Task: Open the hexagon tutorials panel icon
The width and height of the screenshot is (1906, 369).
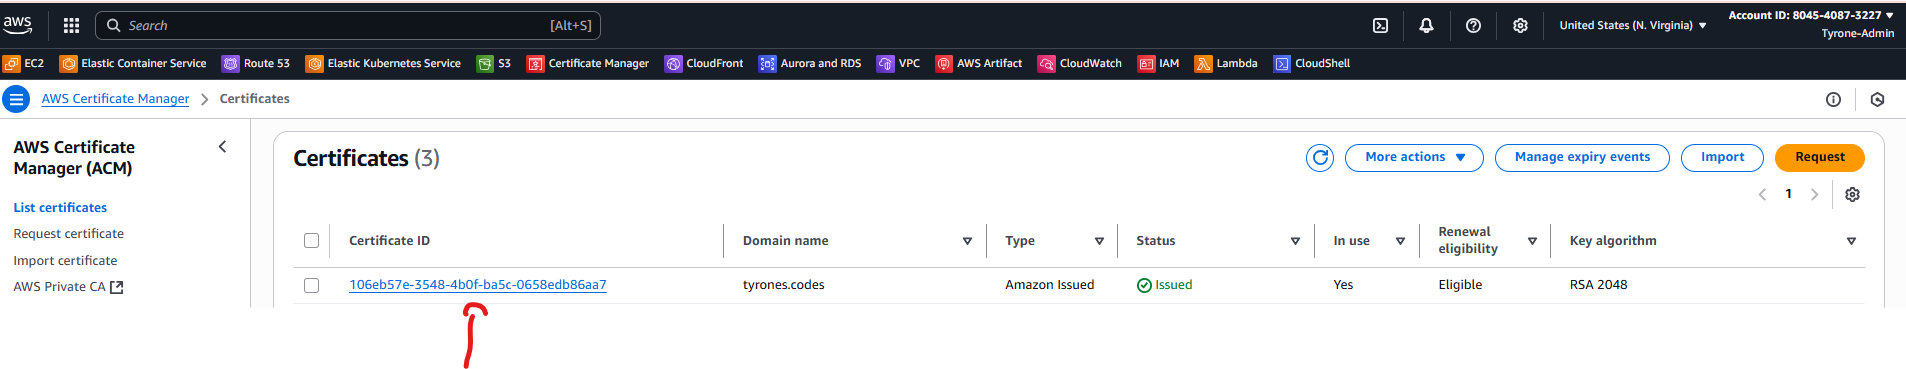Action: (1877, 99)
